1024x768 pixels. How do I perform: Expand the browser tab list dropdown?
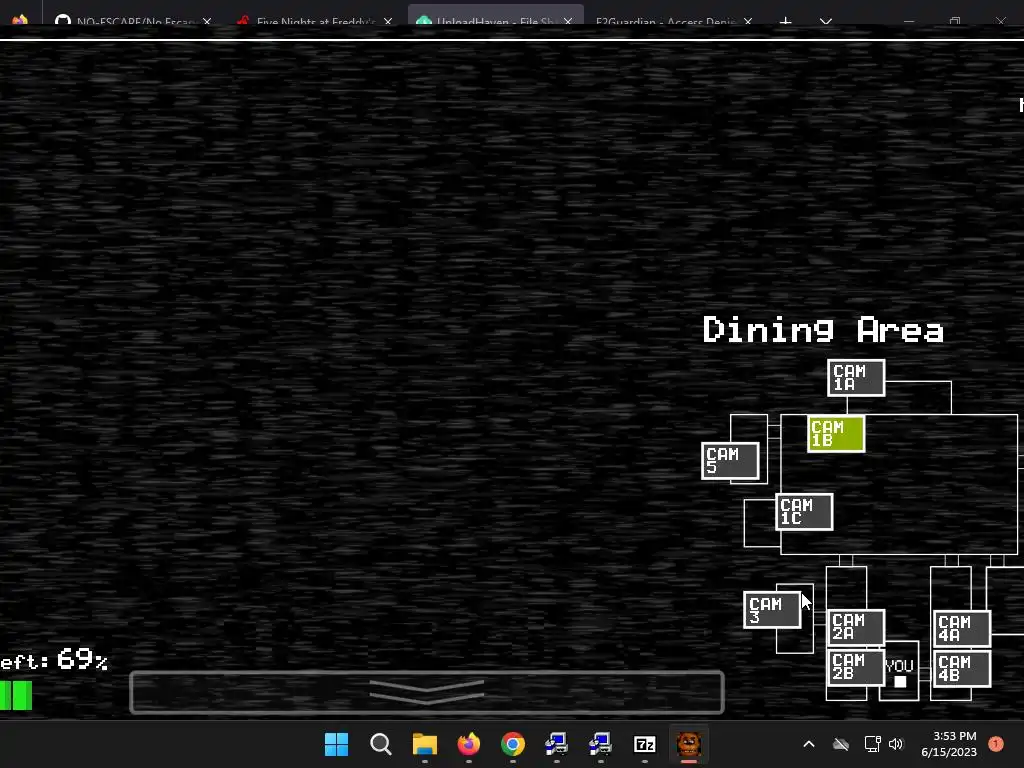pyautogui.click(x=826, y=22)
